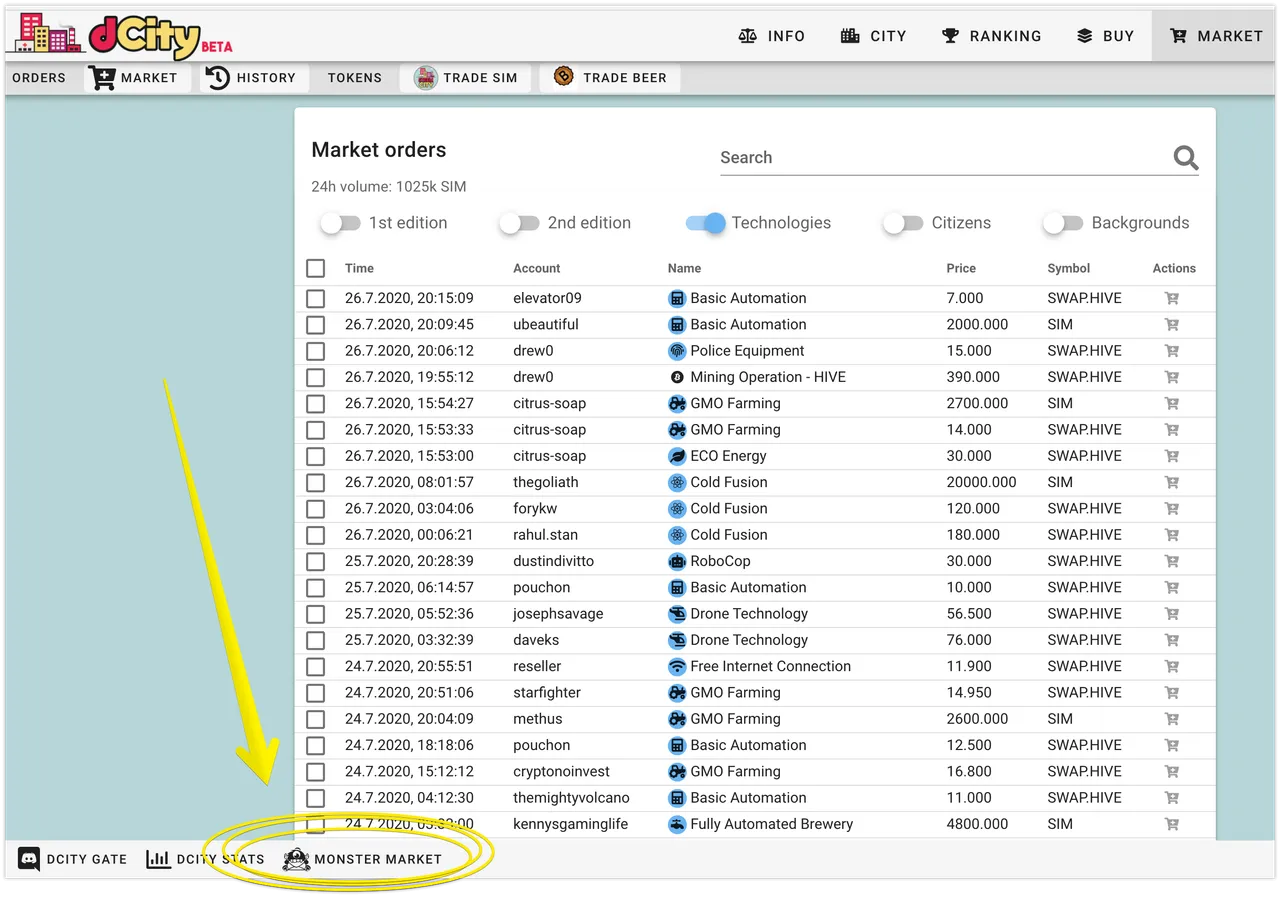Click the Mining Operation coin icon

[677, 377]
